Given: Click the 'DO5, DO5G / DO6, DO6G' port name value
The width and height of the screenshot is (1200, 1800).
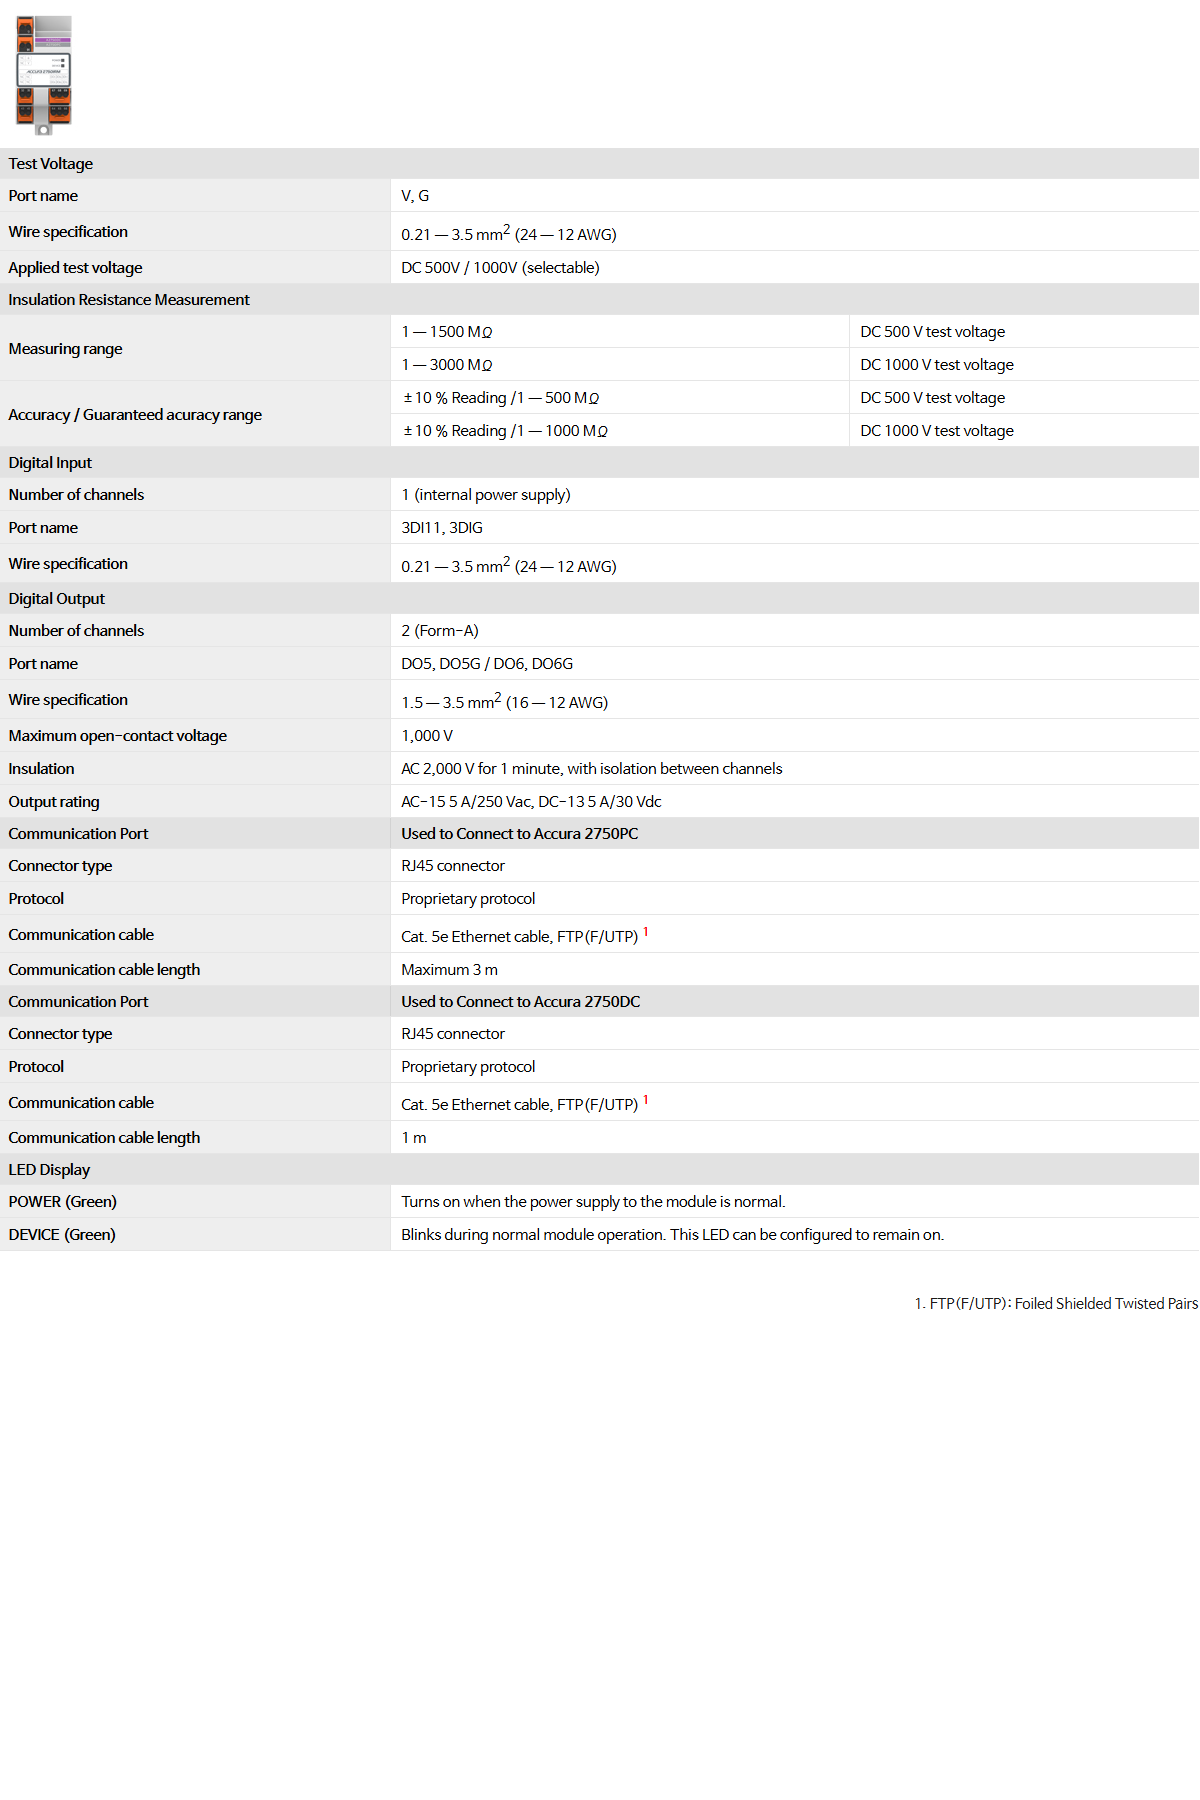Looking at the screenshot, I should tap(487, 664).
